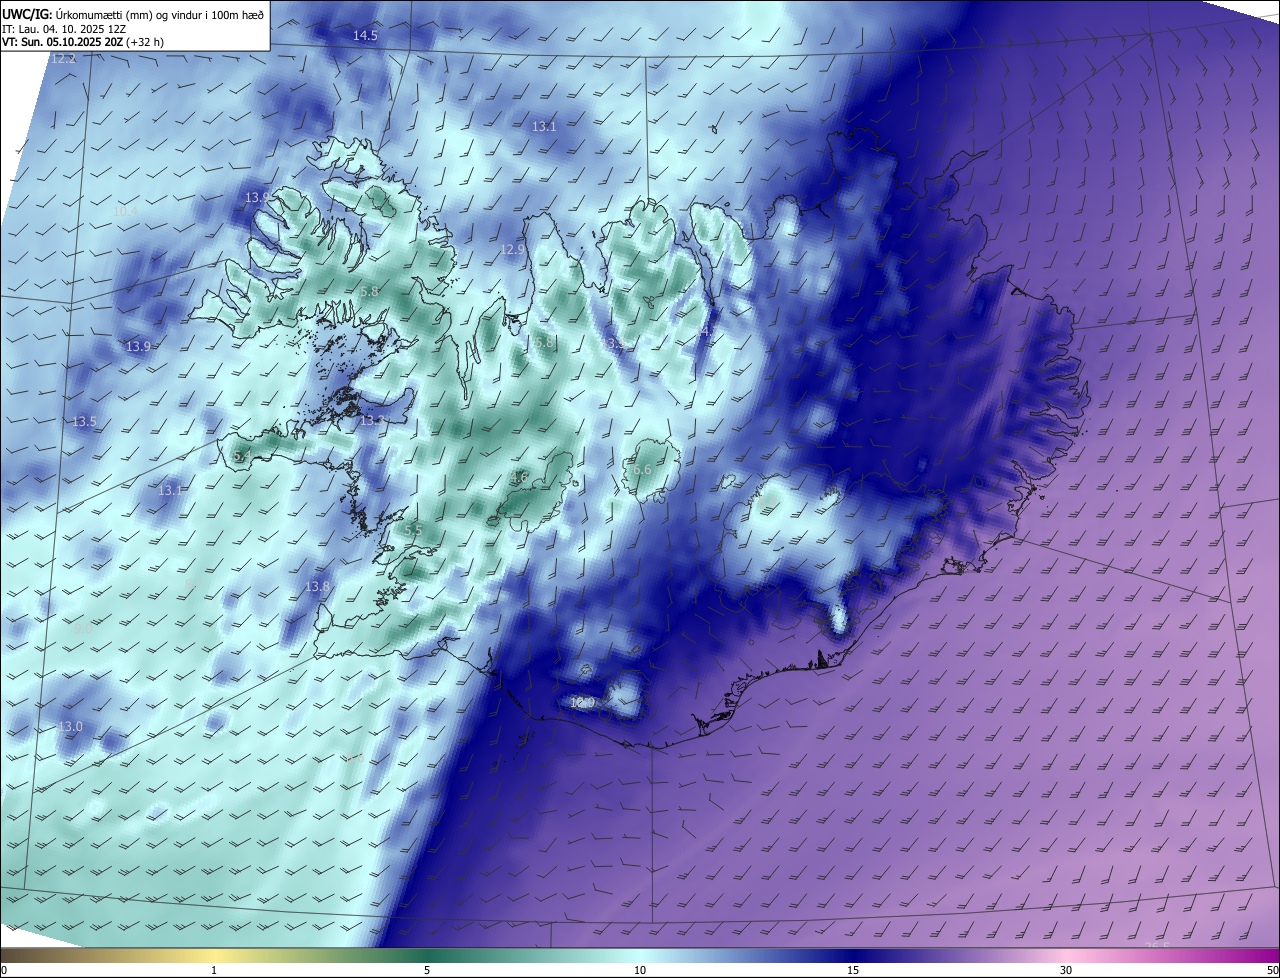Image resolution: width=1280 pixels, height=978 pixels.
Task: Click the '1' tick on the color scale
Action: click(x=214, y=970)
